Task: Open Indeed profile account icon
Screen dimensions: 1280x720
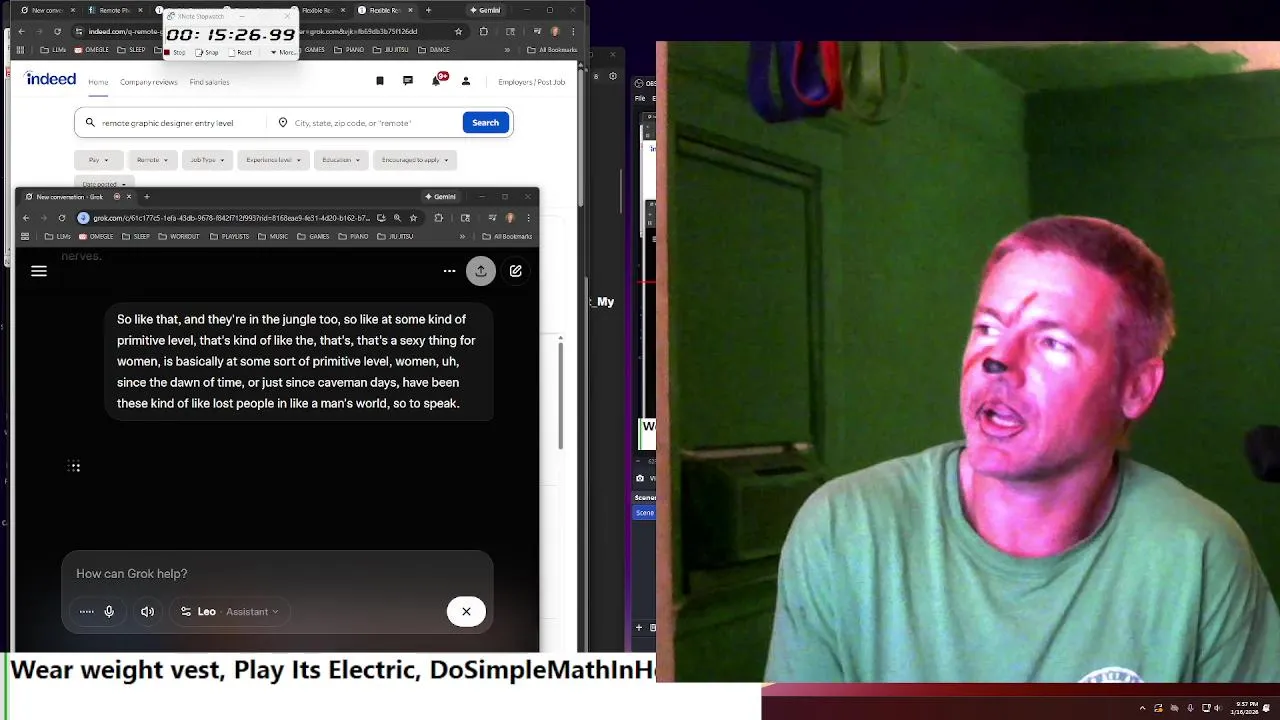Action: (x=465, y=81)
